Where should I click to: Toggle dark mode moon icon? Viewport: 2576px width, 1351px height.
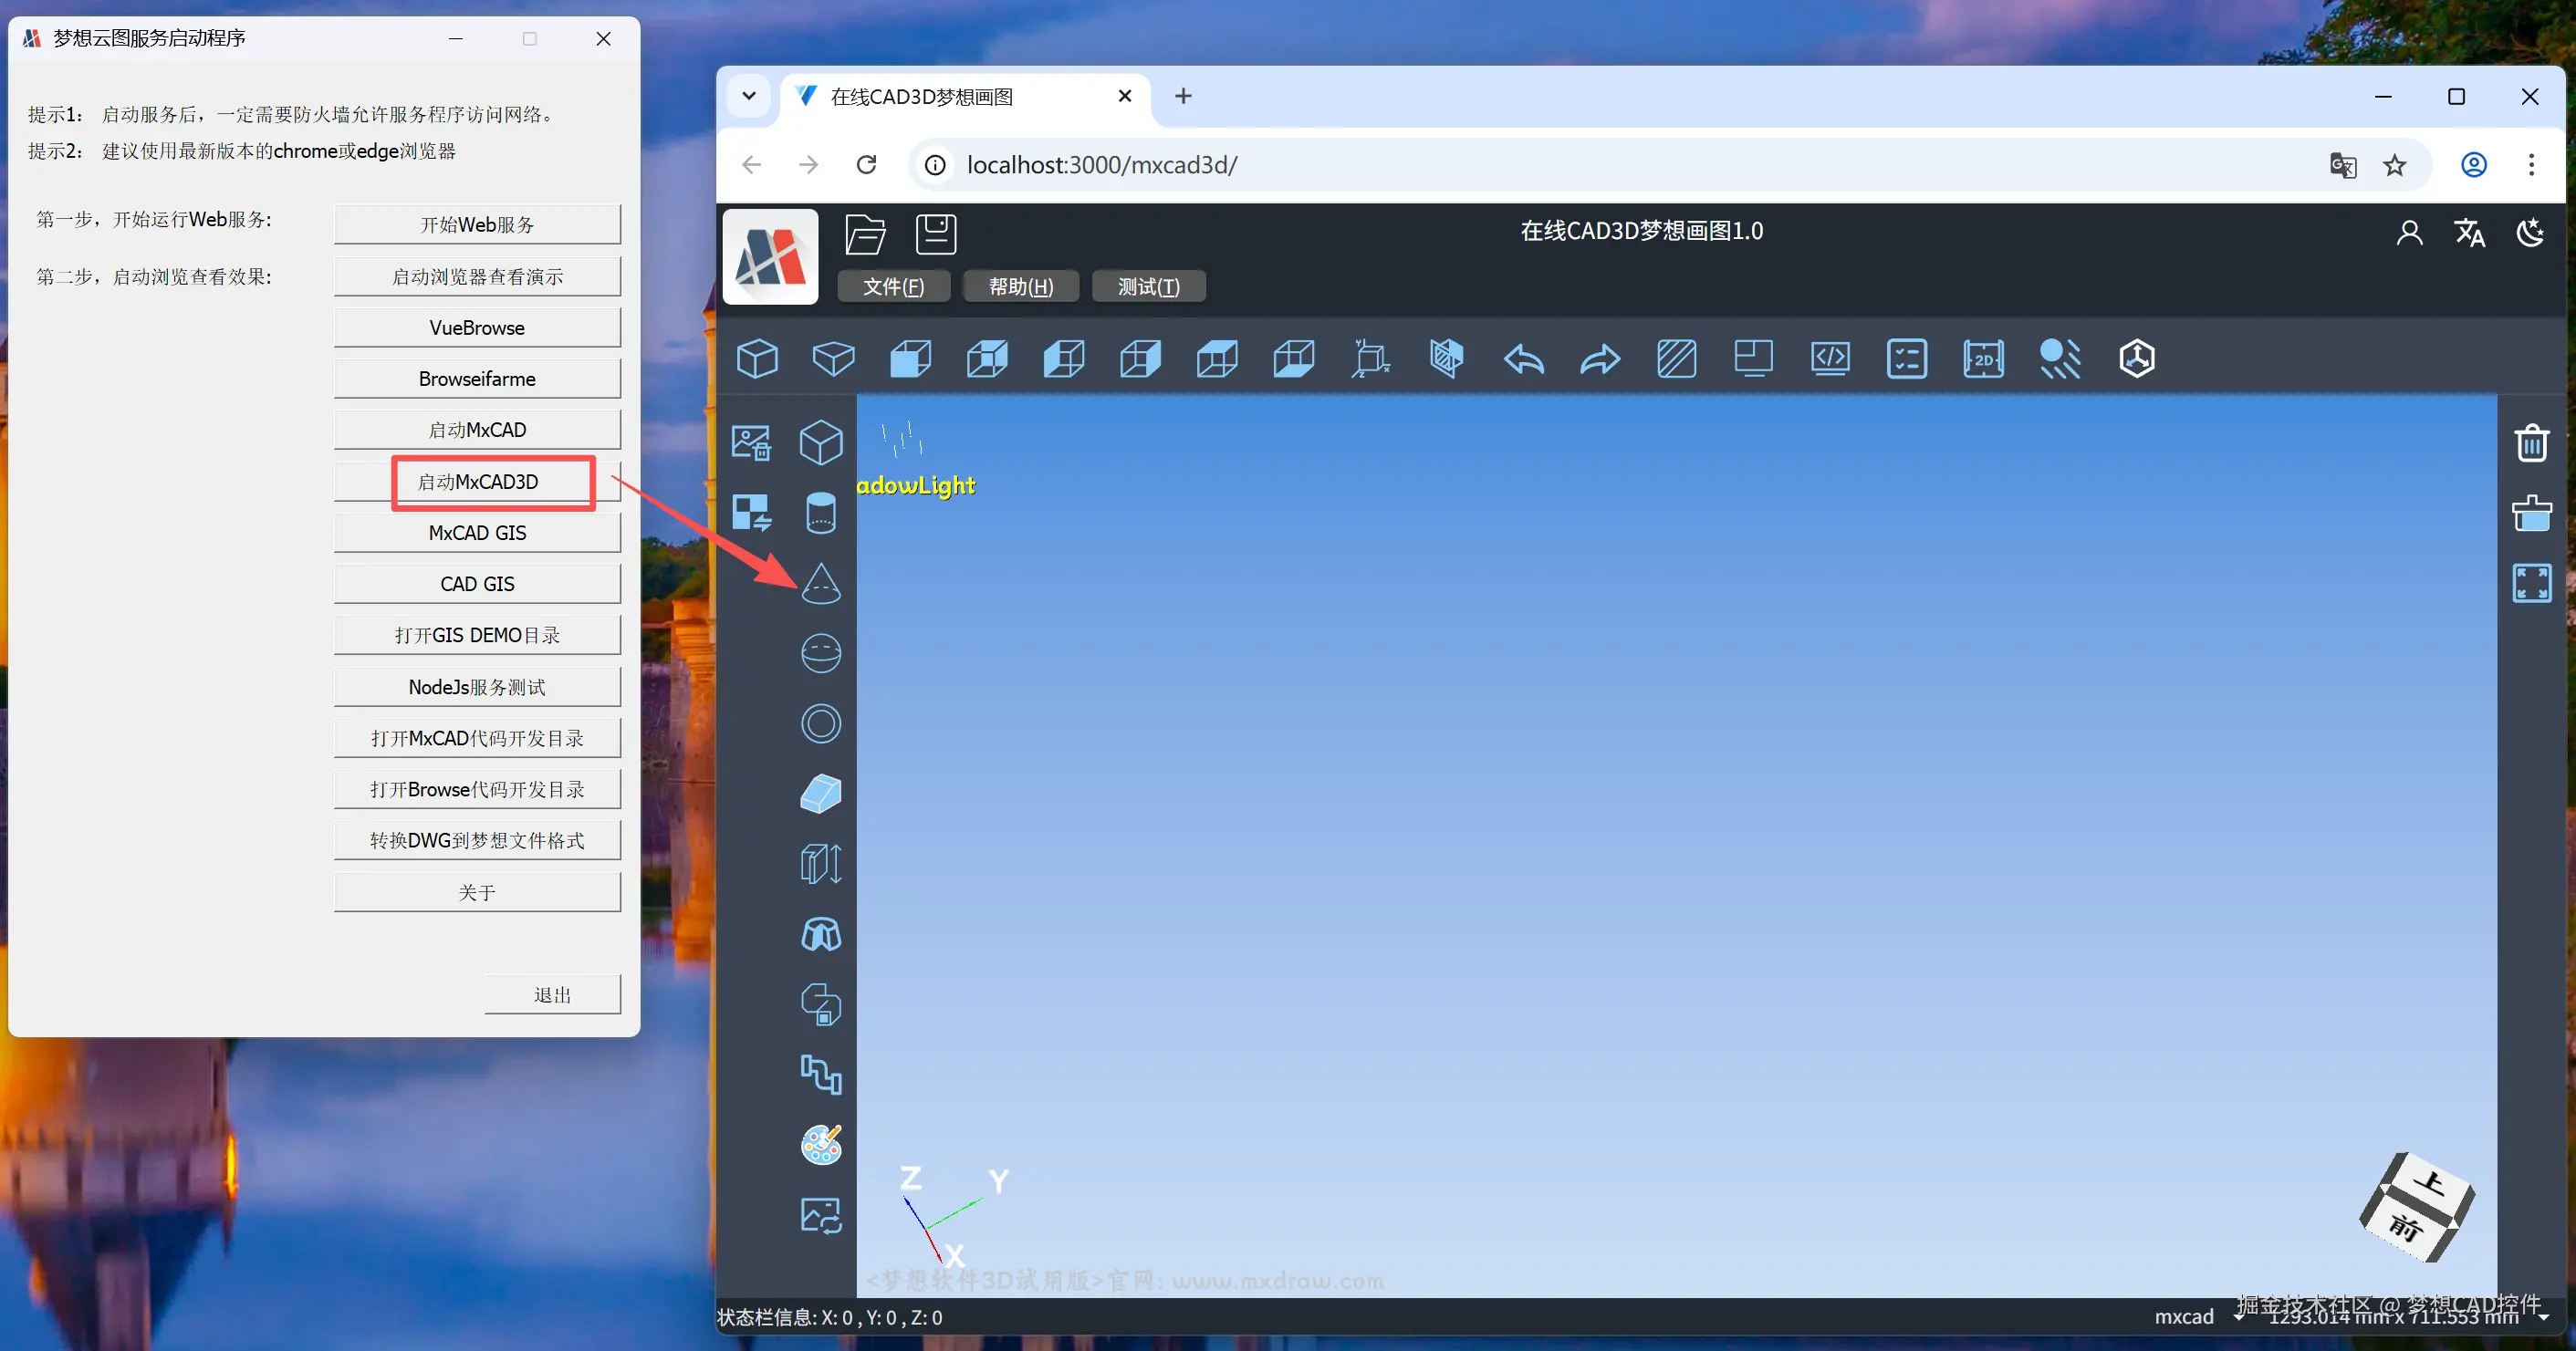point(2530,233)
